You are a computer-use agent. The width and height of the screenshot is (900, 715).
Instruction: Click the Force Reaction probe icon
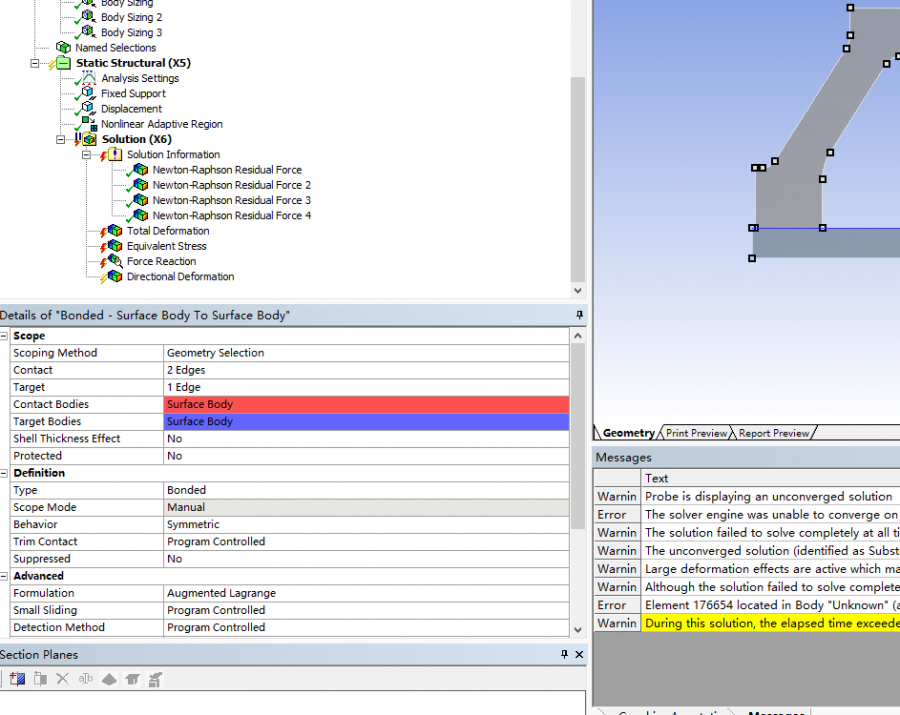tap(114, 261)
